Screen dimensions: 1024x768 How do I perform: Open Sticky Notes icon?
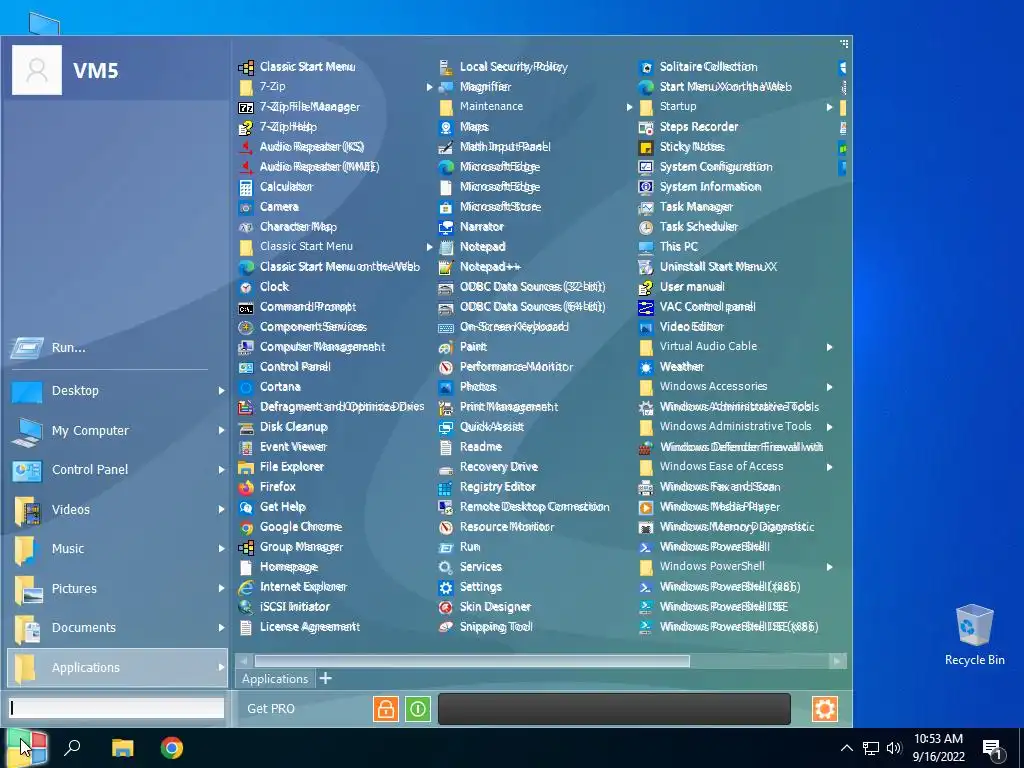[646, 147]
